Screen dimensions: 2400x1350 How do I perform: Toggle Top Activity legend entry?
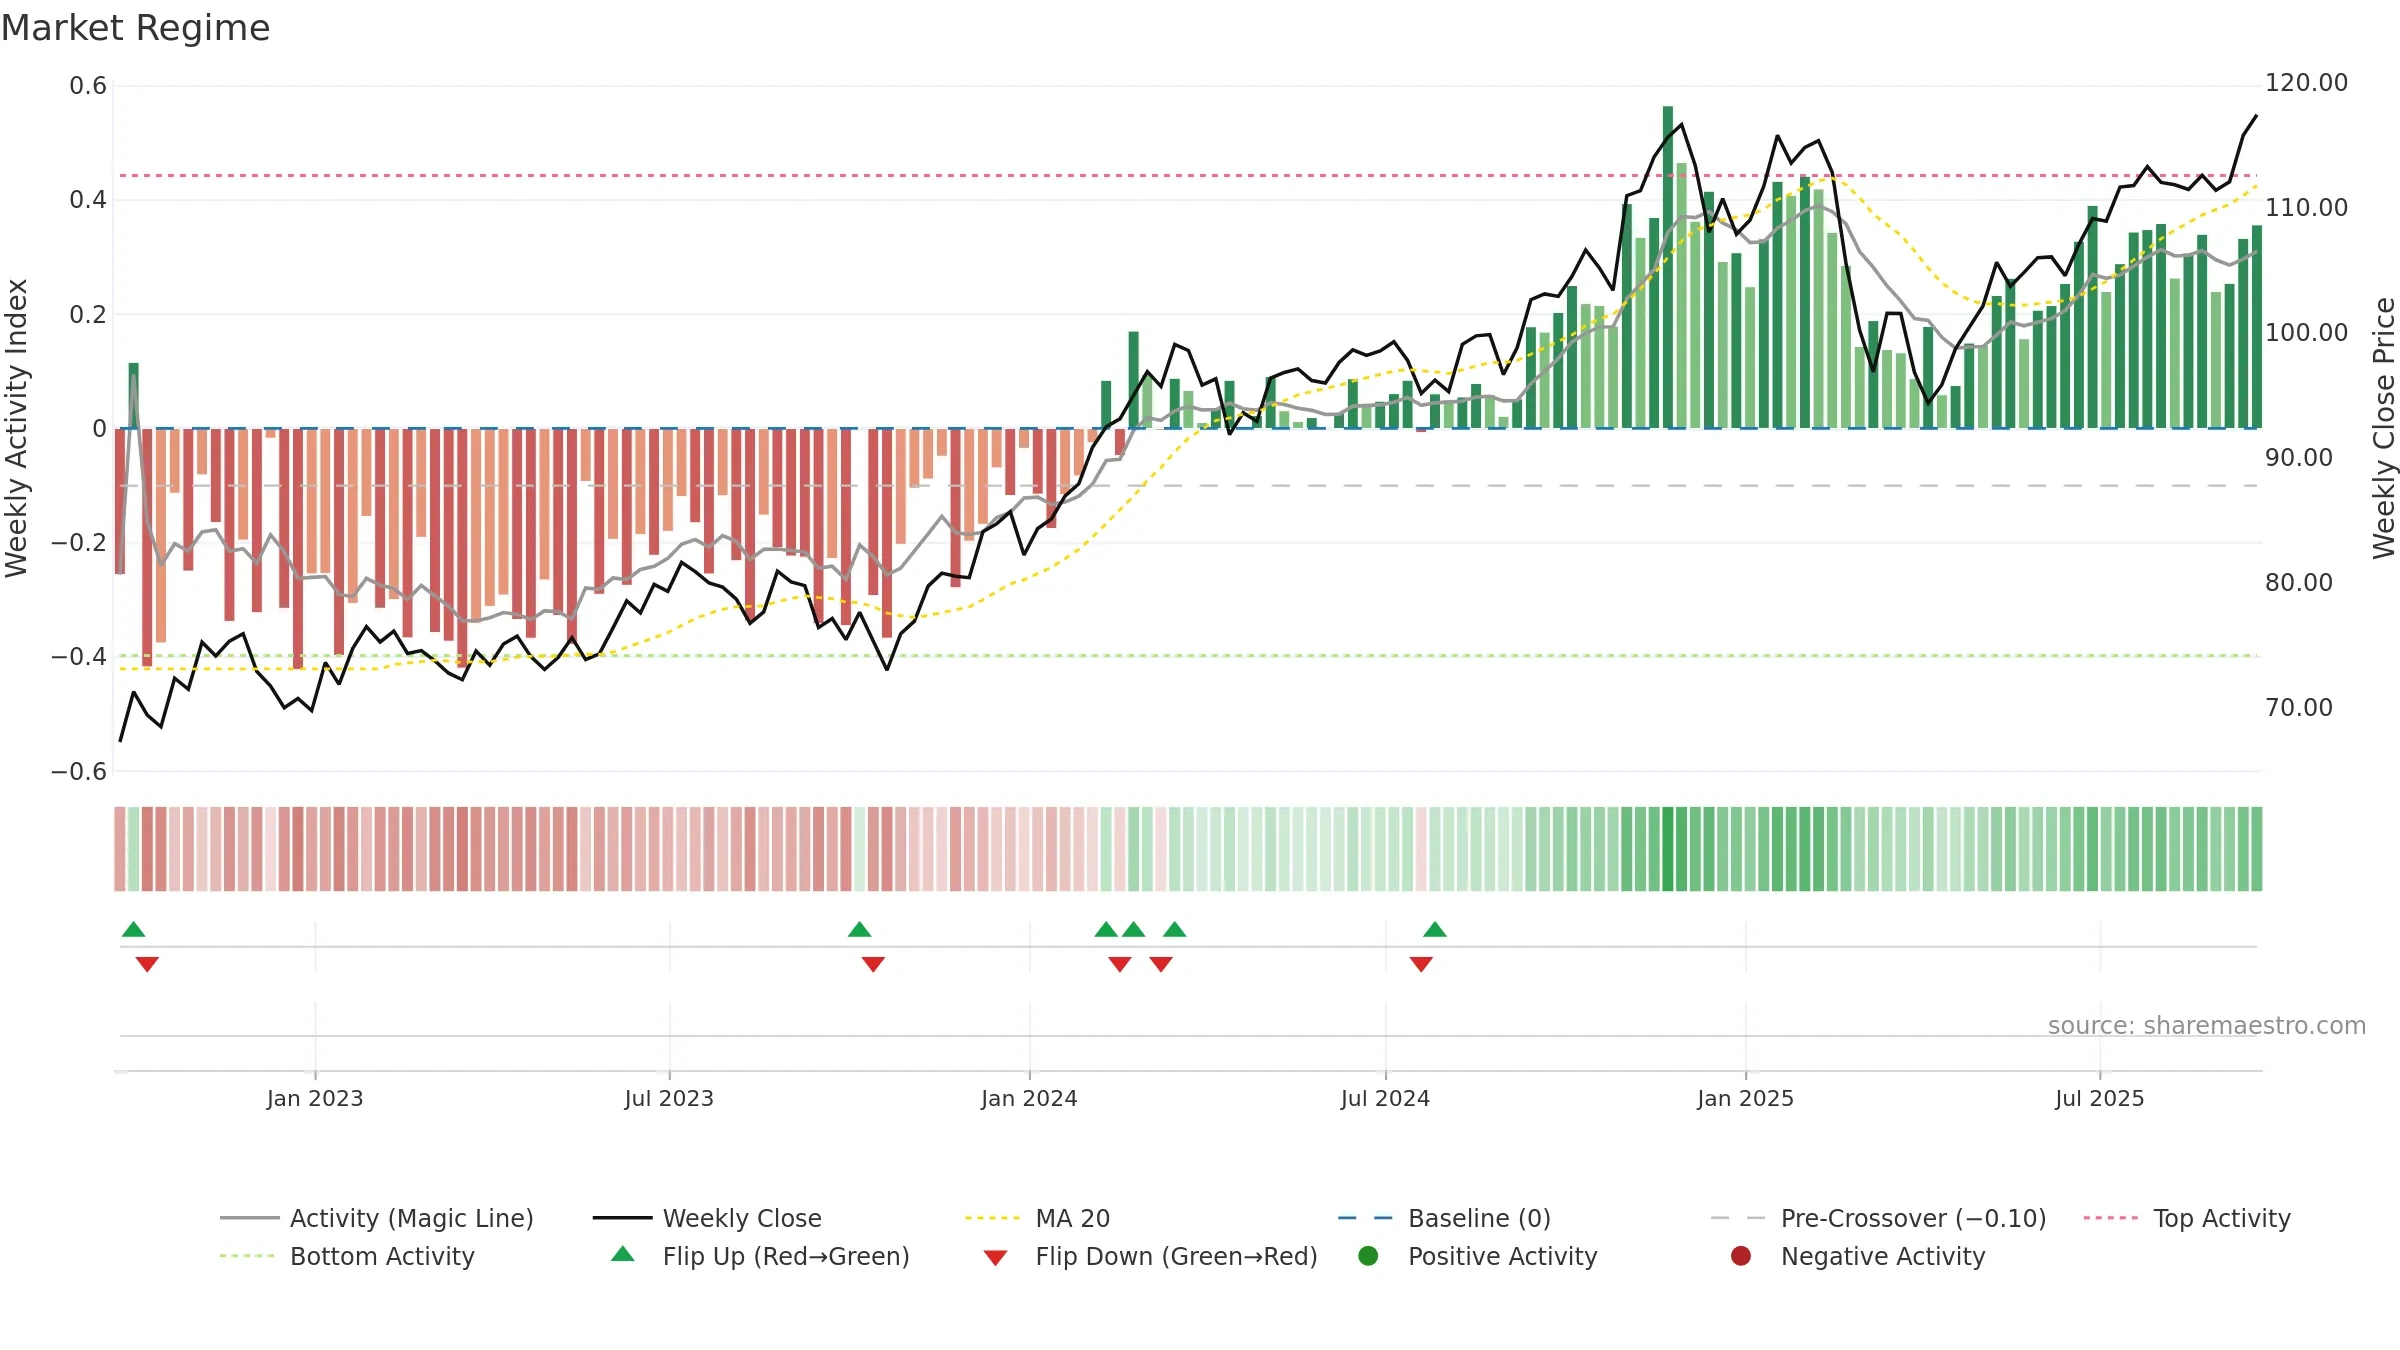click(2186, 1218)
